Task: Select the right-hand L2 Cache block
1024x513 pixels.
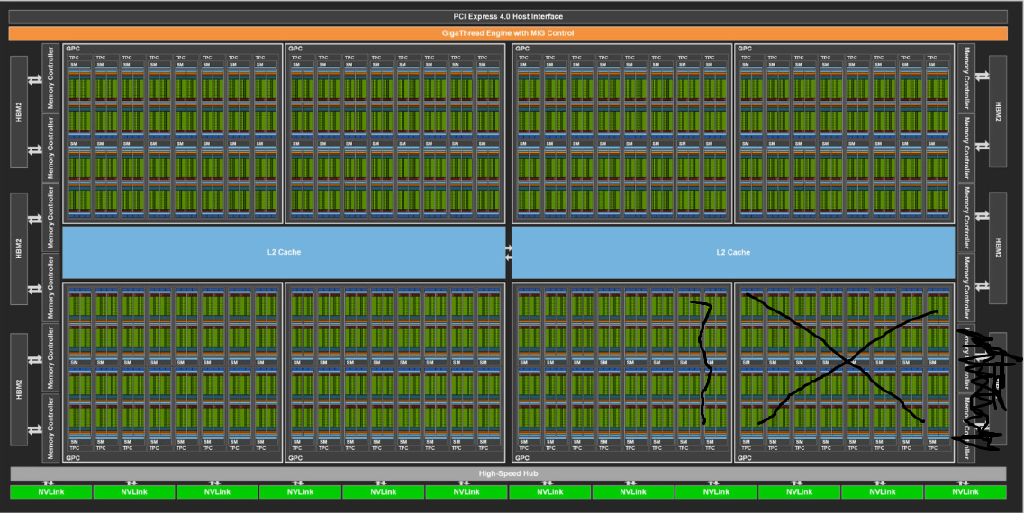Action: click(733, 253)
